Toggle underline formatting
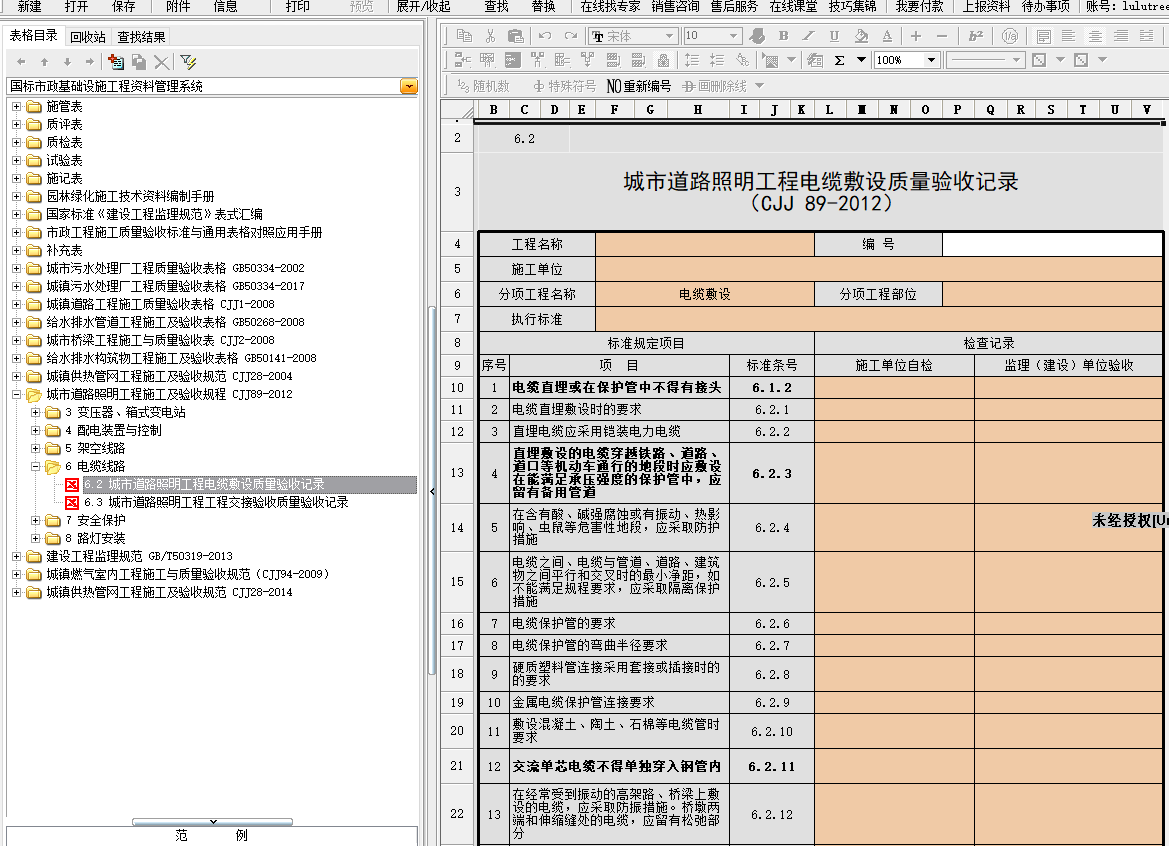The height and width of the screenshot is (846, 1169). pos(834,36)
